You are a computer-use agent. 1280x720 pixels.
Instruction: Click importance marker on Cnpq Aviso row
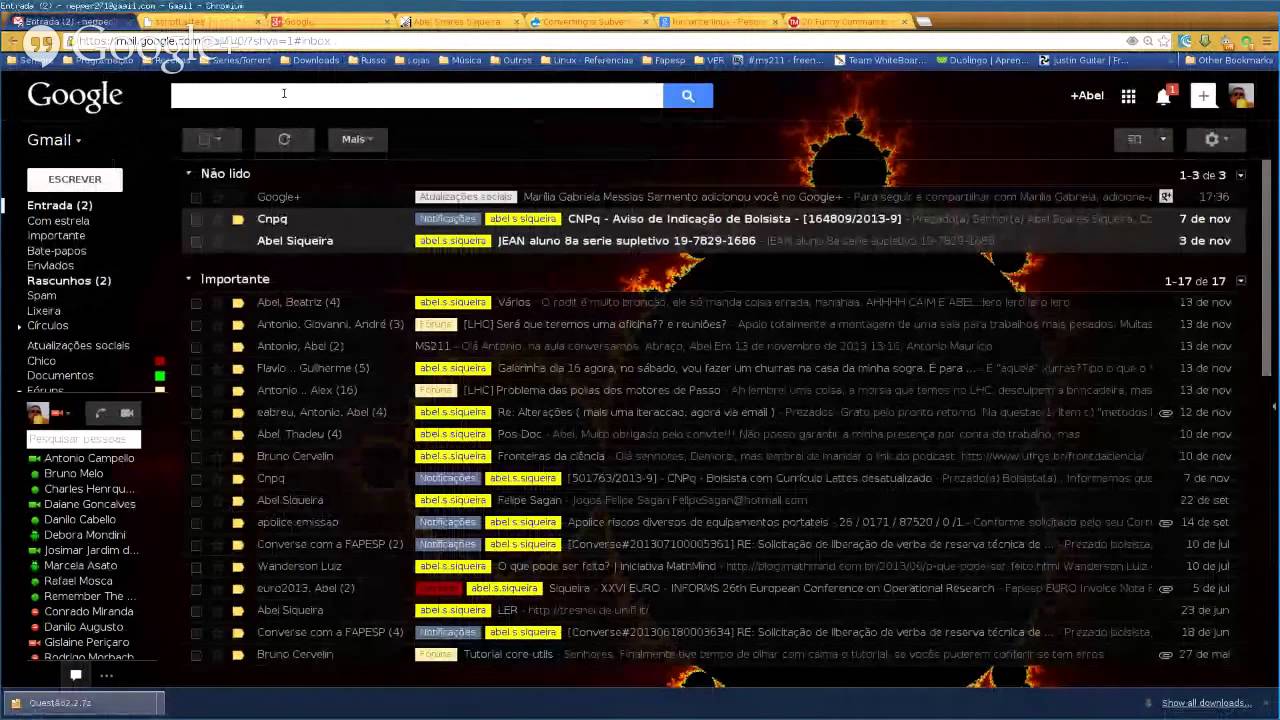point(237,219)
